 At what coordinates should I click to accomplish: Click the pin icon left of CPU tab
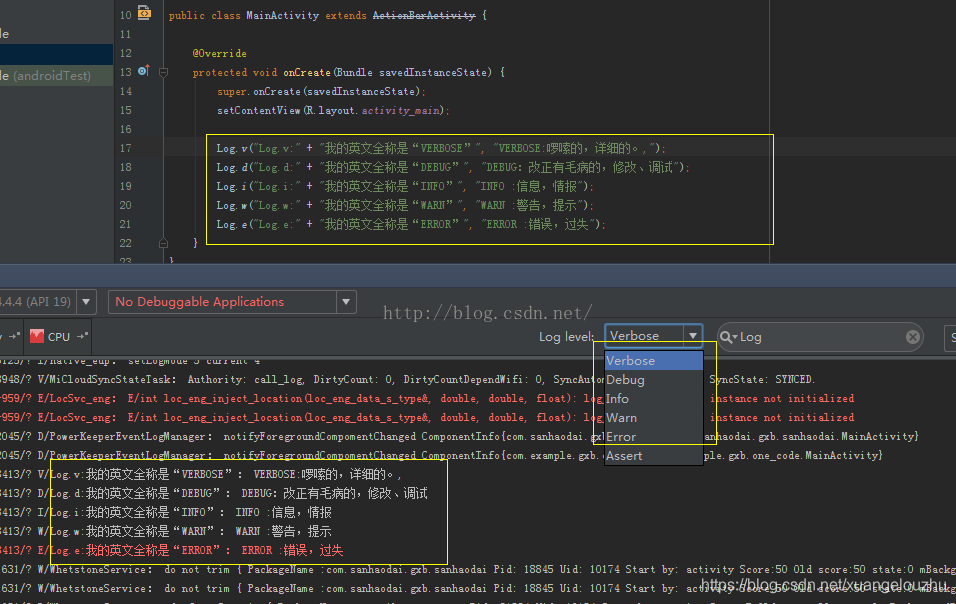13,336
